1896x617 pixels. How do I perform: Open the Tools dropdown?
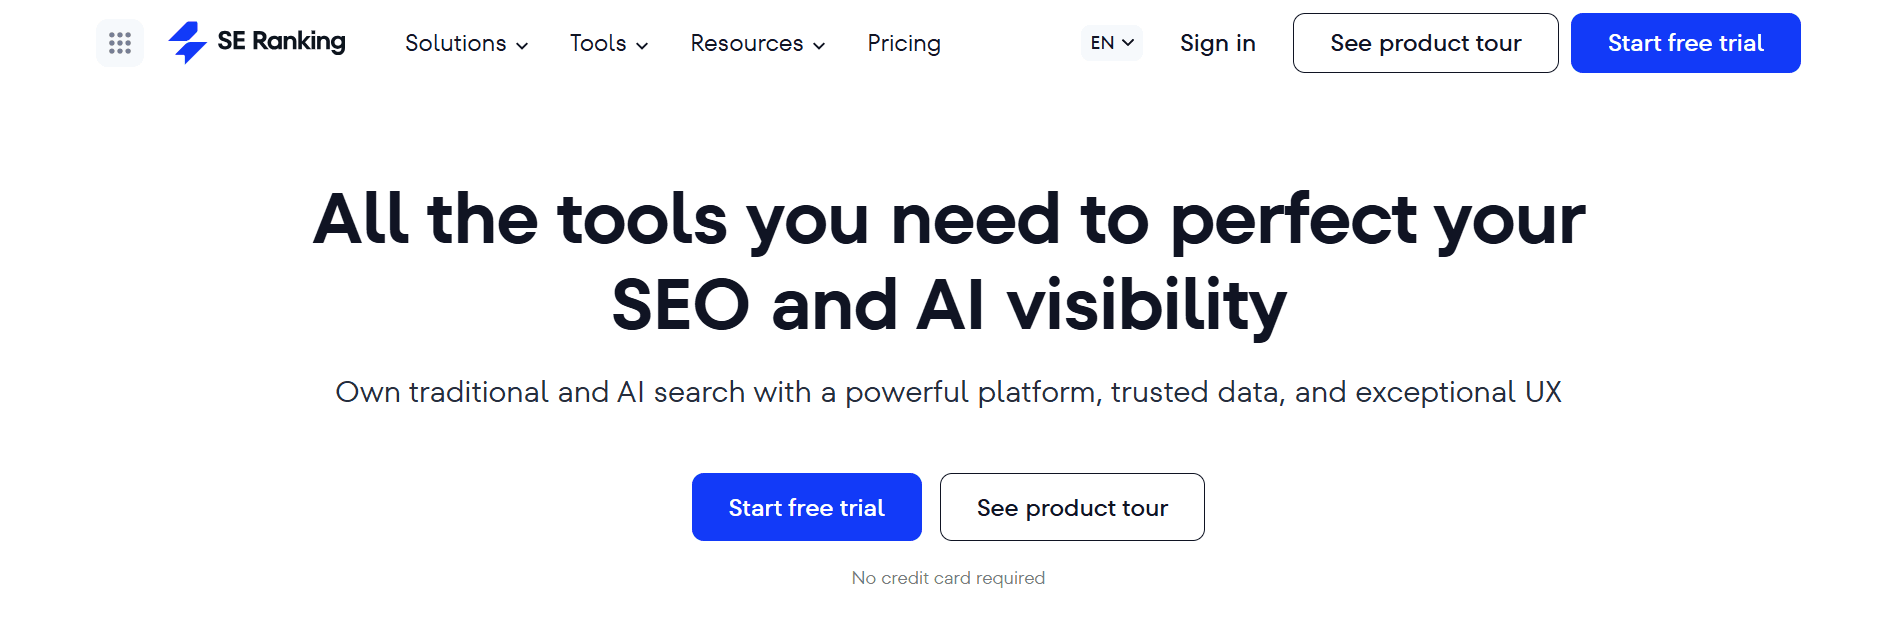click(x=598, y=44)
